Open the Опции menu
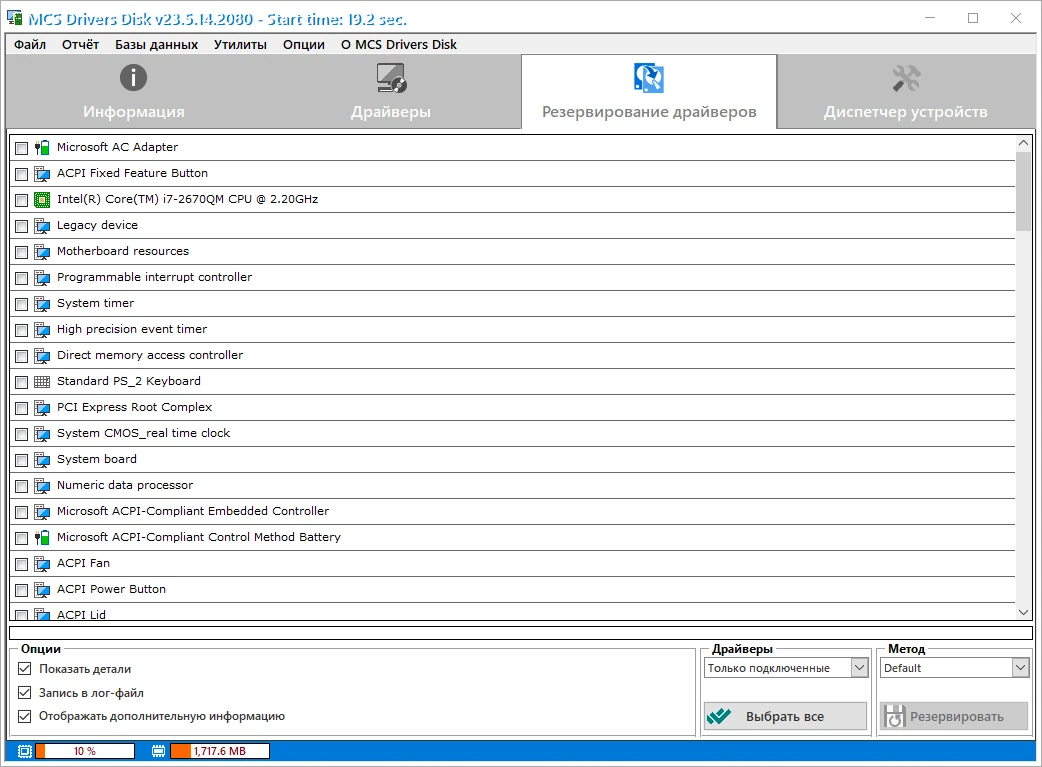Image resolution: width=1042 pixels, height=767 pixels. coord(304,45)
